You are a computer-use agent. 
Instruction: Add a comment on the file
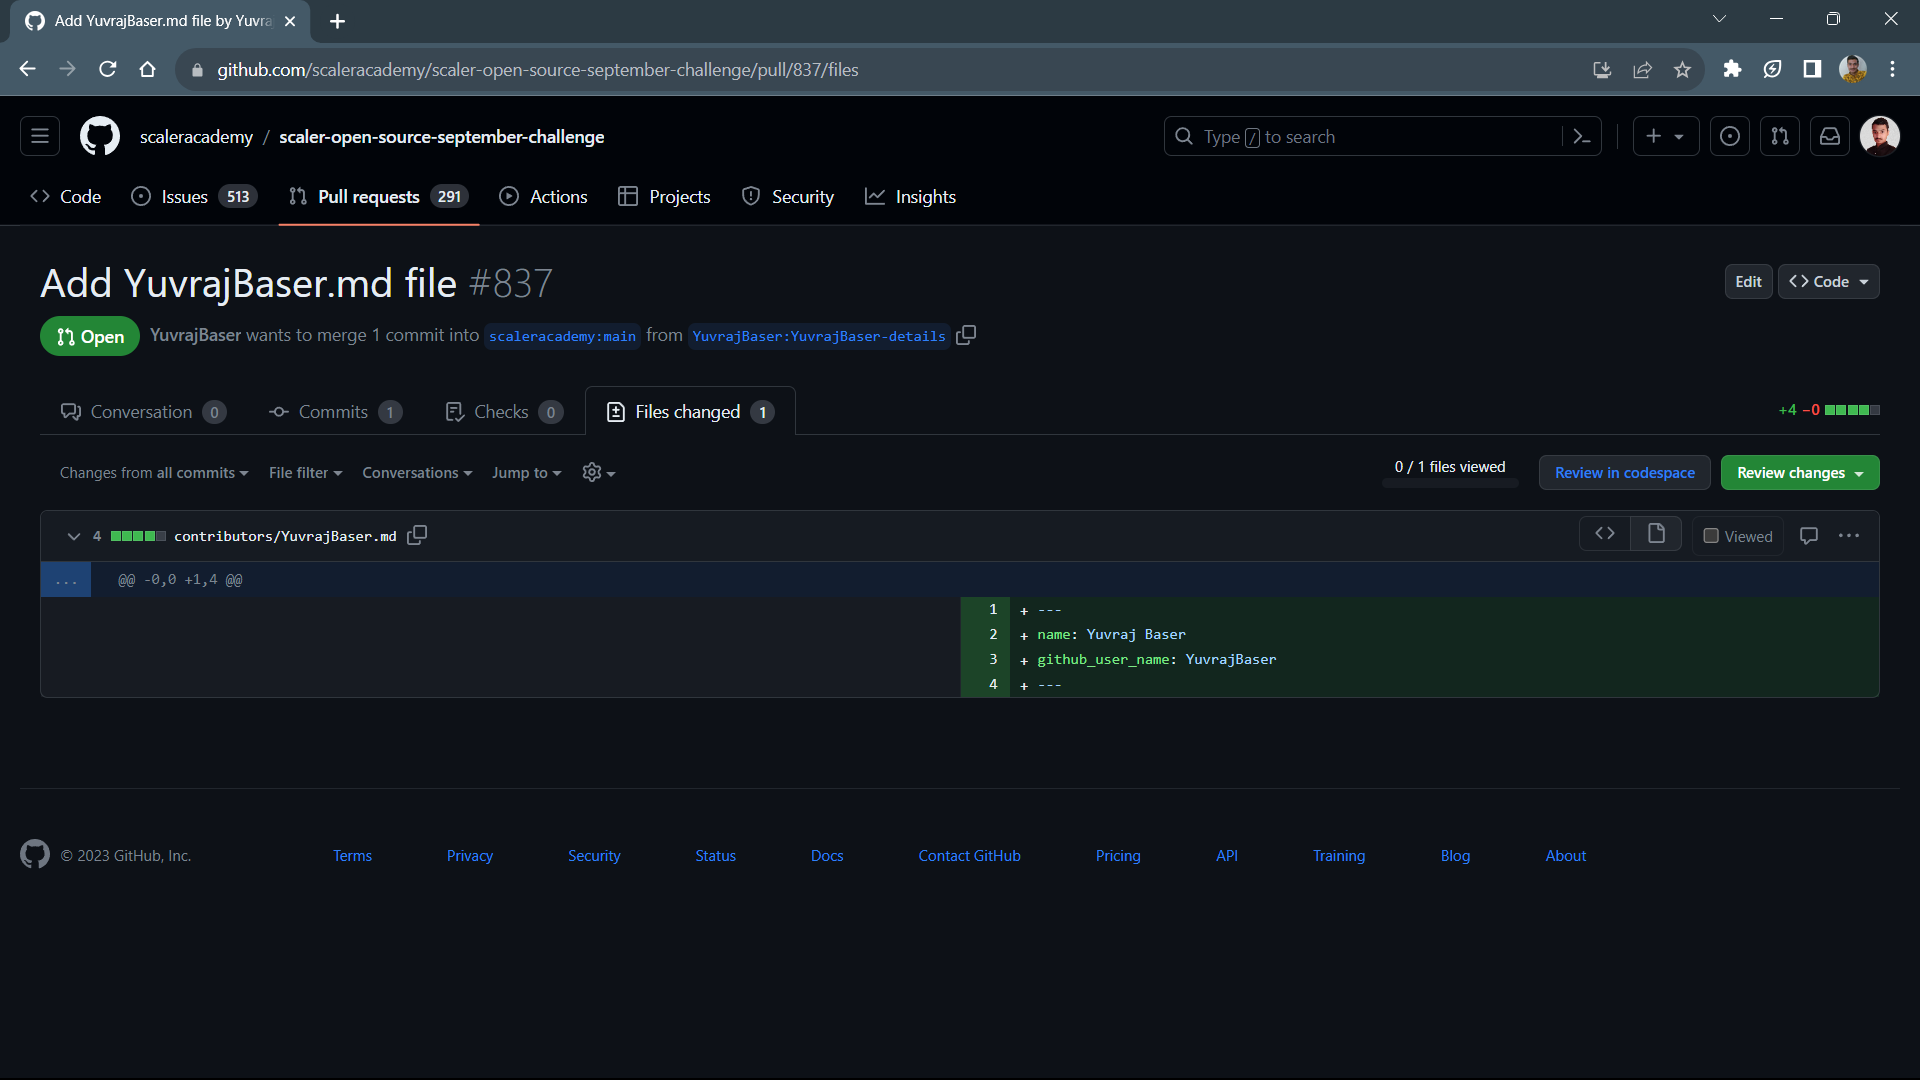[1808, 535]
